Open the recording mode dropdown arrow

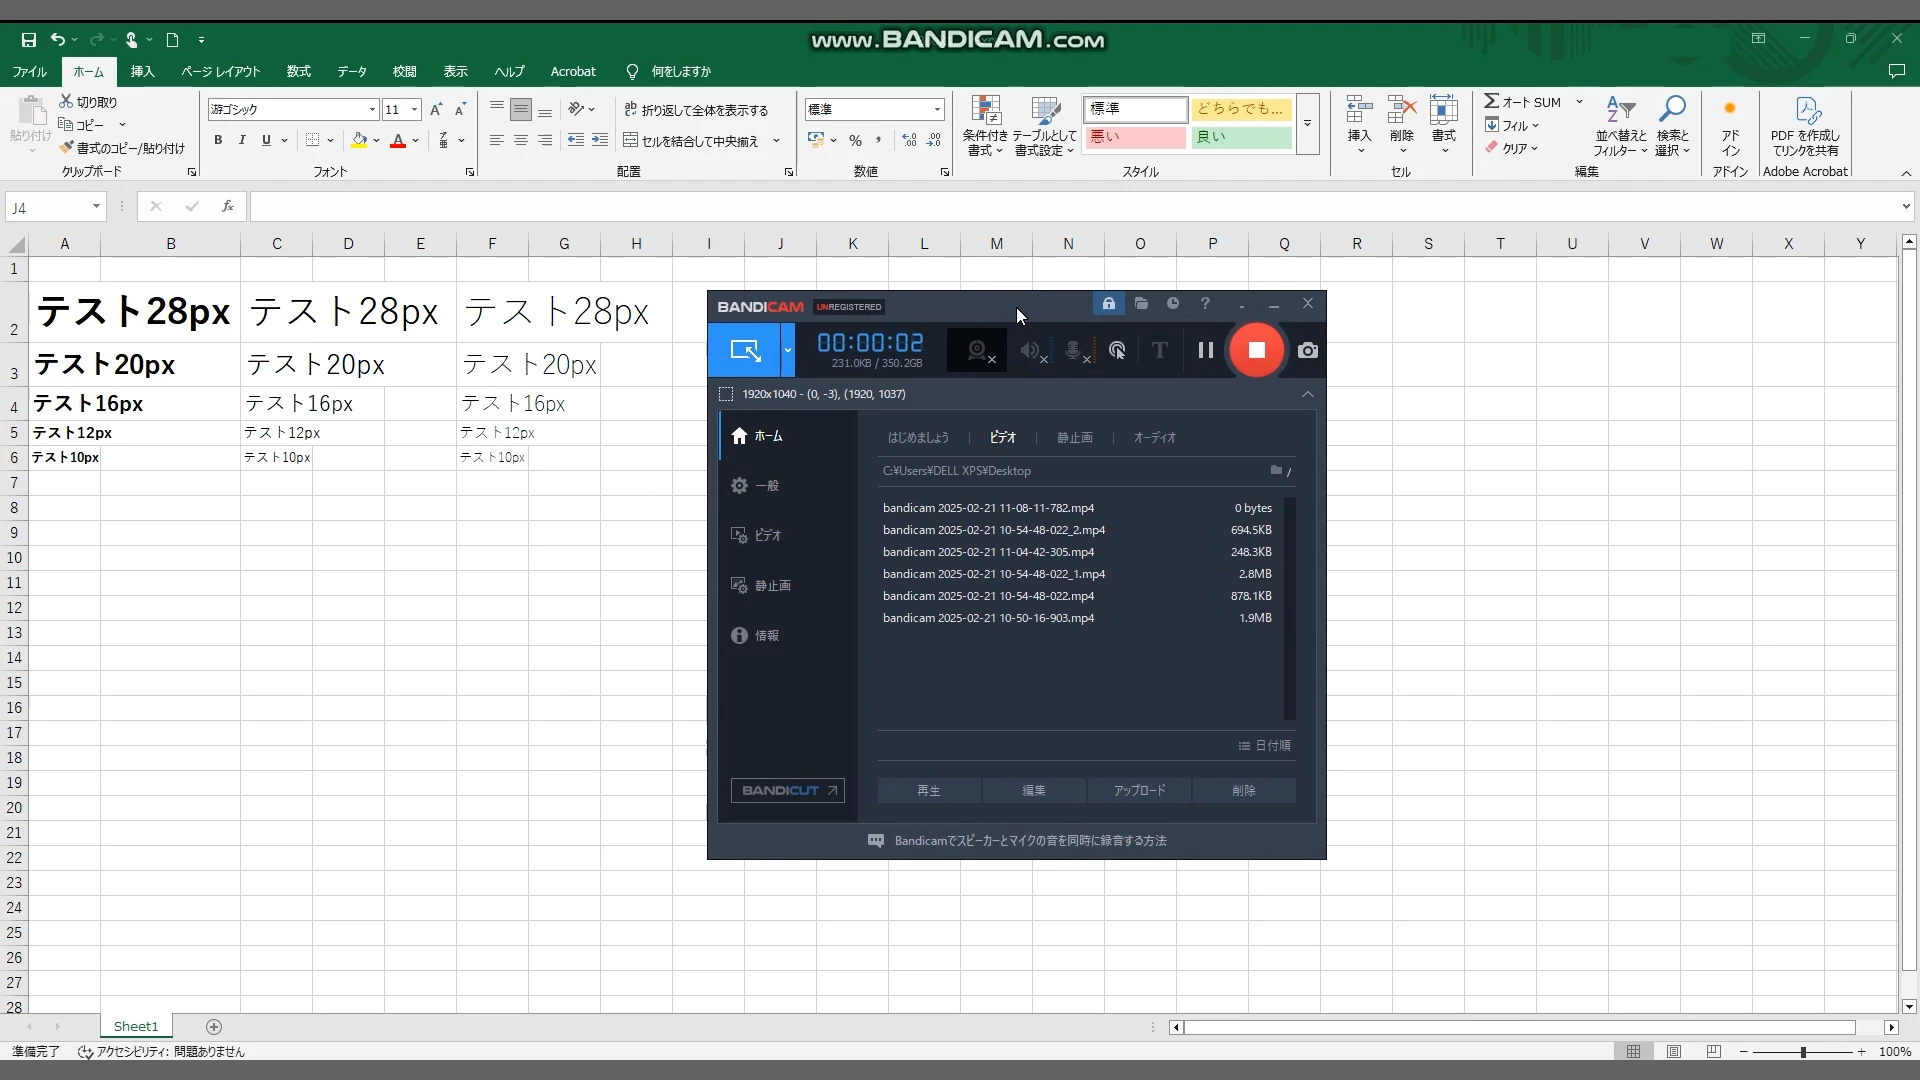(x=788, y=350)
